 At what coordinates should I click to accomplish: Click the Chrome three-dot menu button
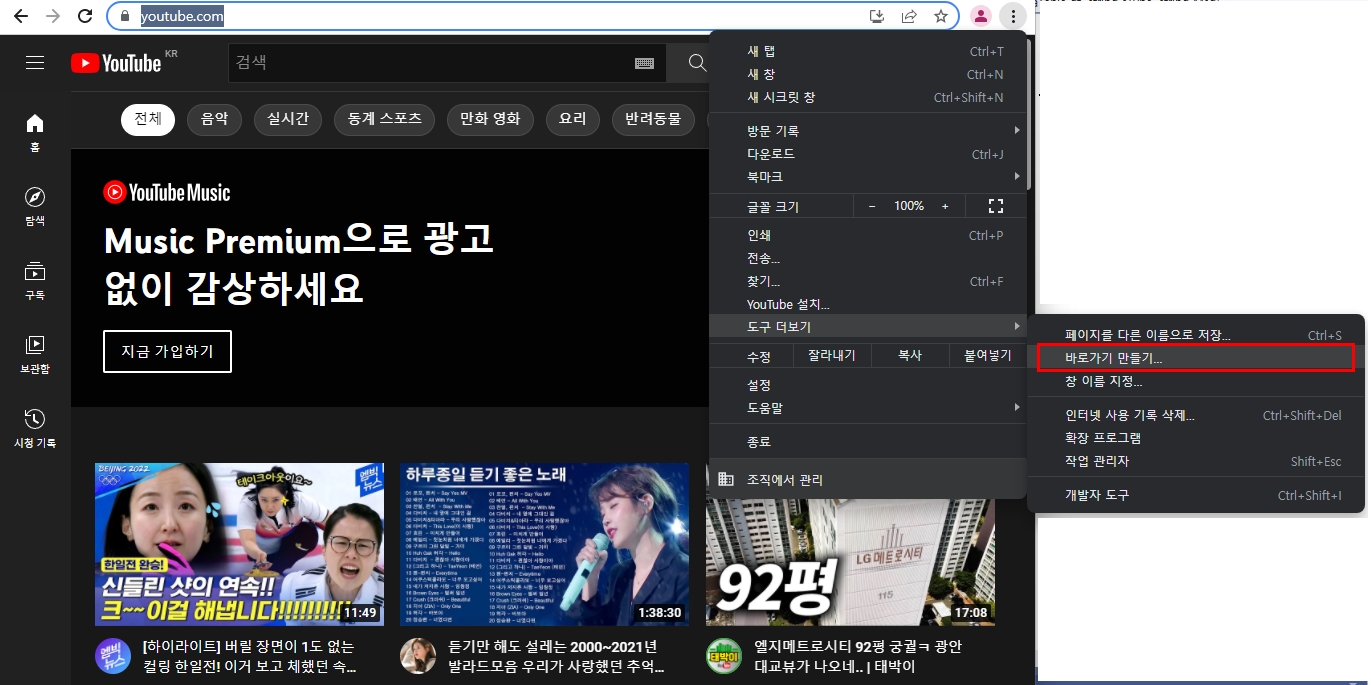click(1014, 16)
